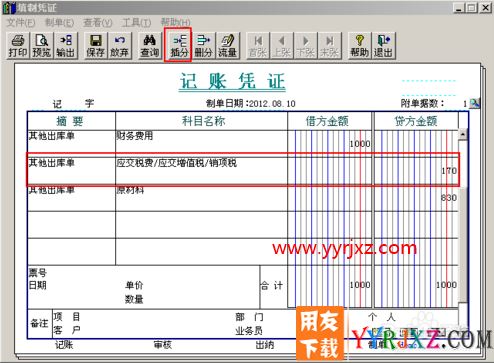Click the 记账凭证 voucher title

[233, 82]
